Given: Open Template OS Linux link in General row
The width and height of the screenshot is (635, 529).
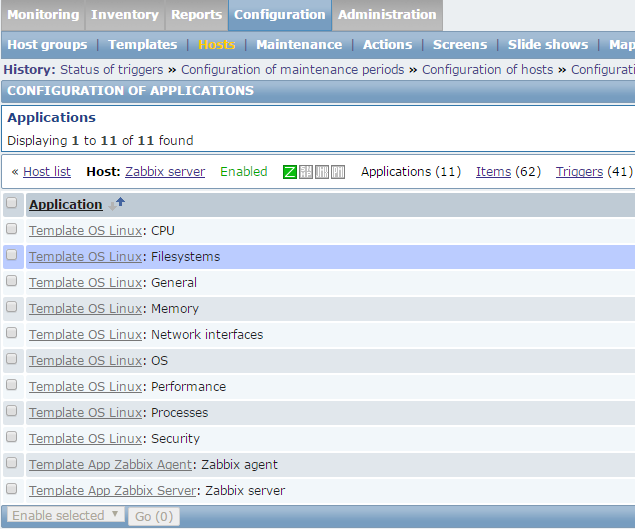Looking at the screenshot, I should point(85,282).
